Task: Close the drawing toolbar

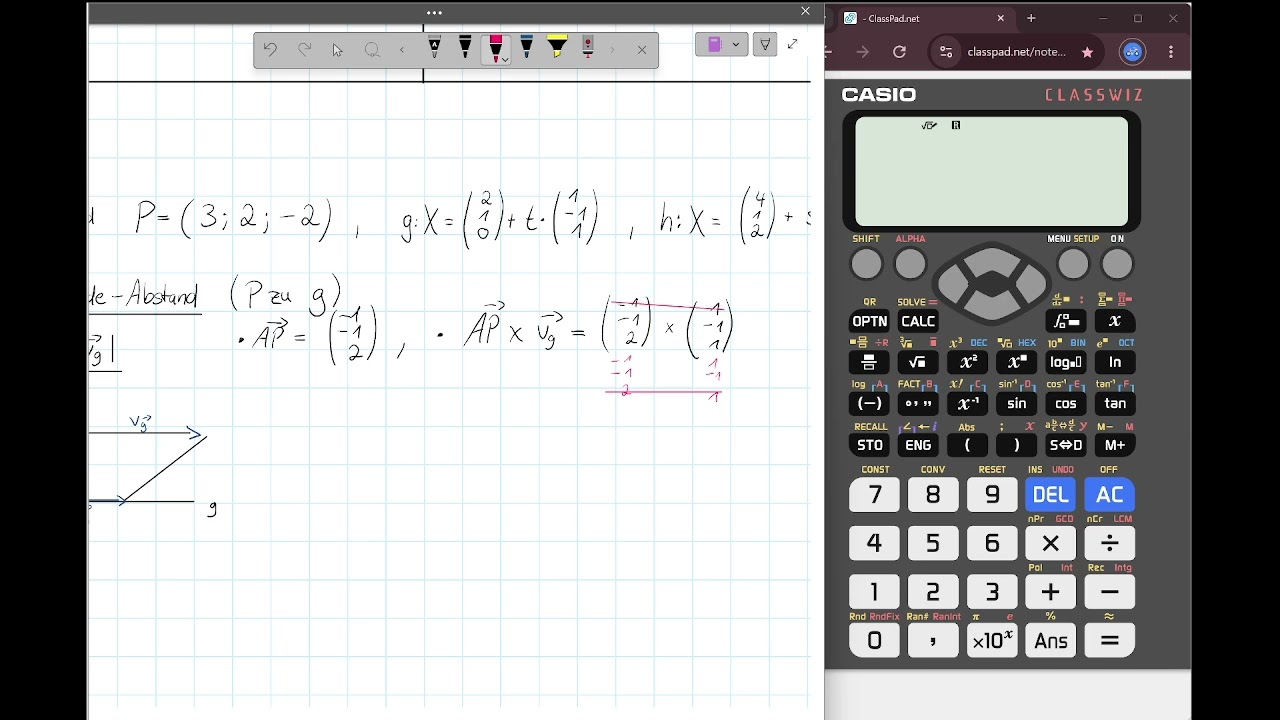Action: coord(642,49)
